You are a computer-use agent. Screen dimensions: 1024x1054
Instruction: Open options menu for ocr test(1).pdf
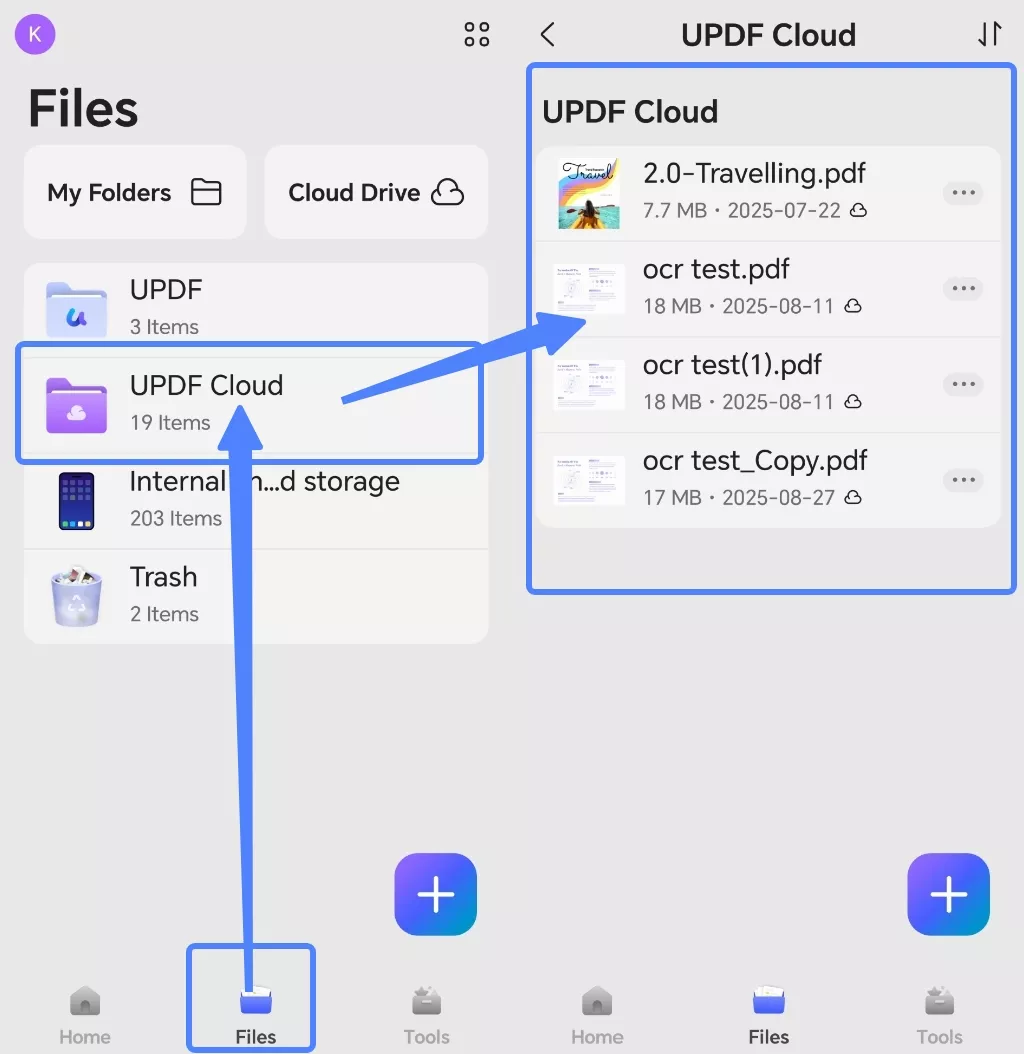point(963,384)
